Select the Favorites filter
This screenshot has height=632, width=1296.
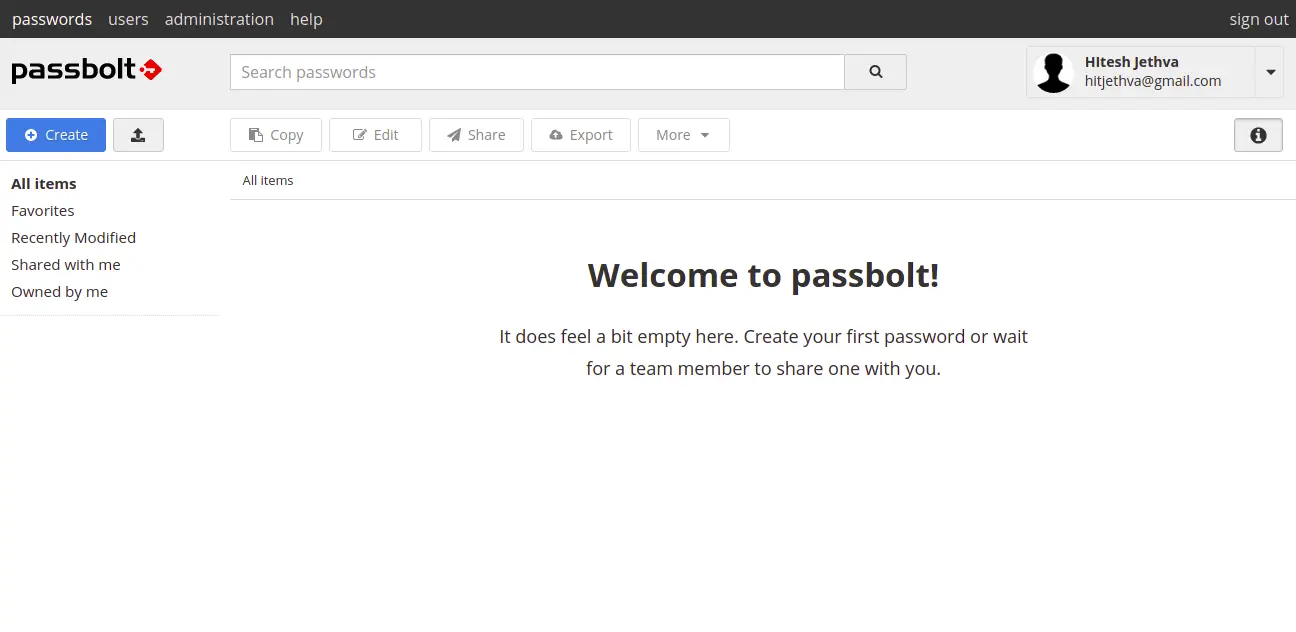pos(43,211)
